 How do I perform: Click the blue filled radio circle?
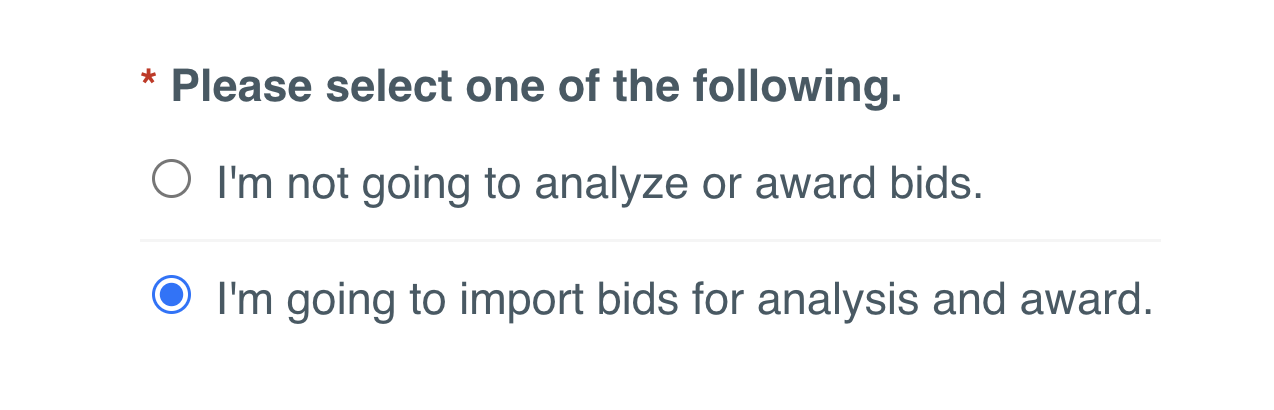coord(171,296)
